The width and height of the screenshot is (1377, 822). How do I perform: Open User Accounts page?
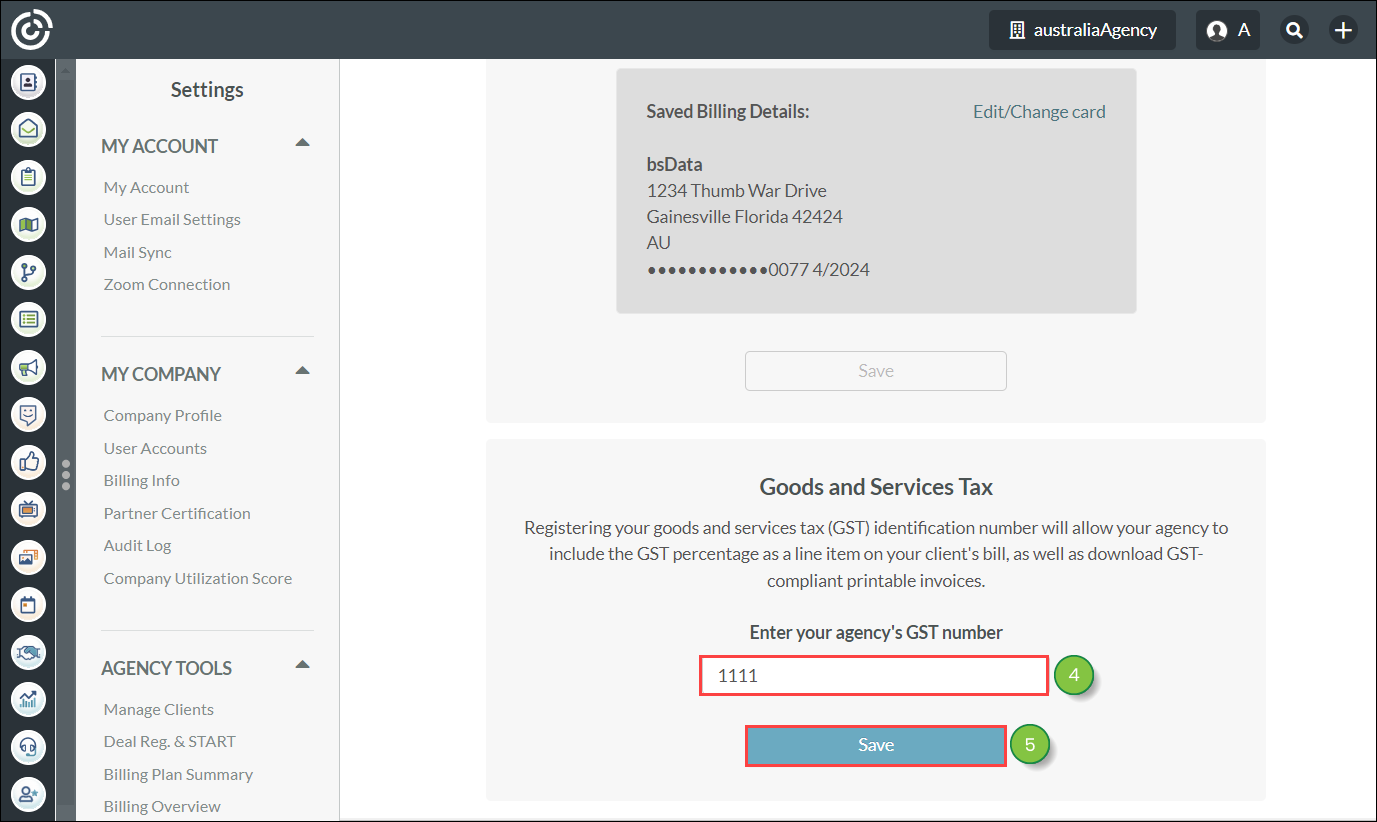click(x=155, y=448)
